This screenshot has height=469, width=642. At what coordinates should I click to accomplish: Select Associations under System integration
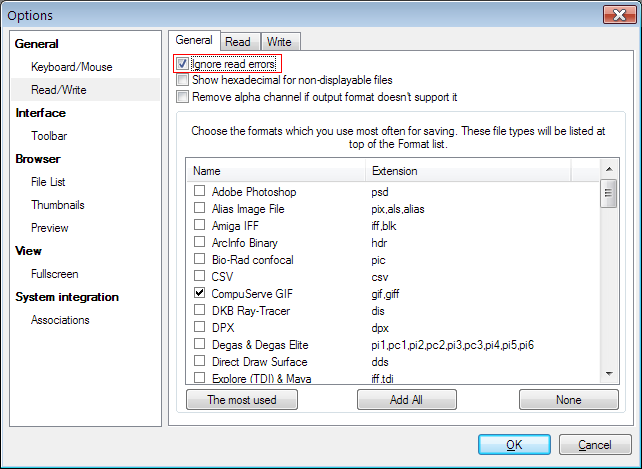(60, 320)
